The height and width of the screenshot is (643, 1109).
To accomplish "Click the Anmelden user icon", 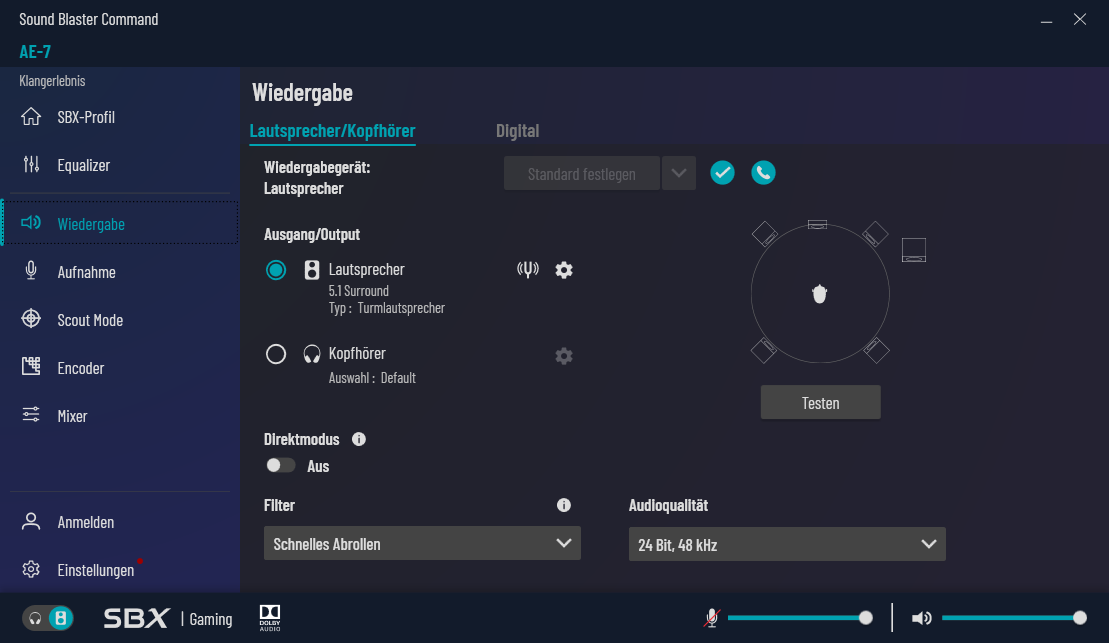I will (31, 521).
